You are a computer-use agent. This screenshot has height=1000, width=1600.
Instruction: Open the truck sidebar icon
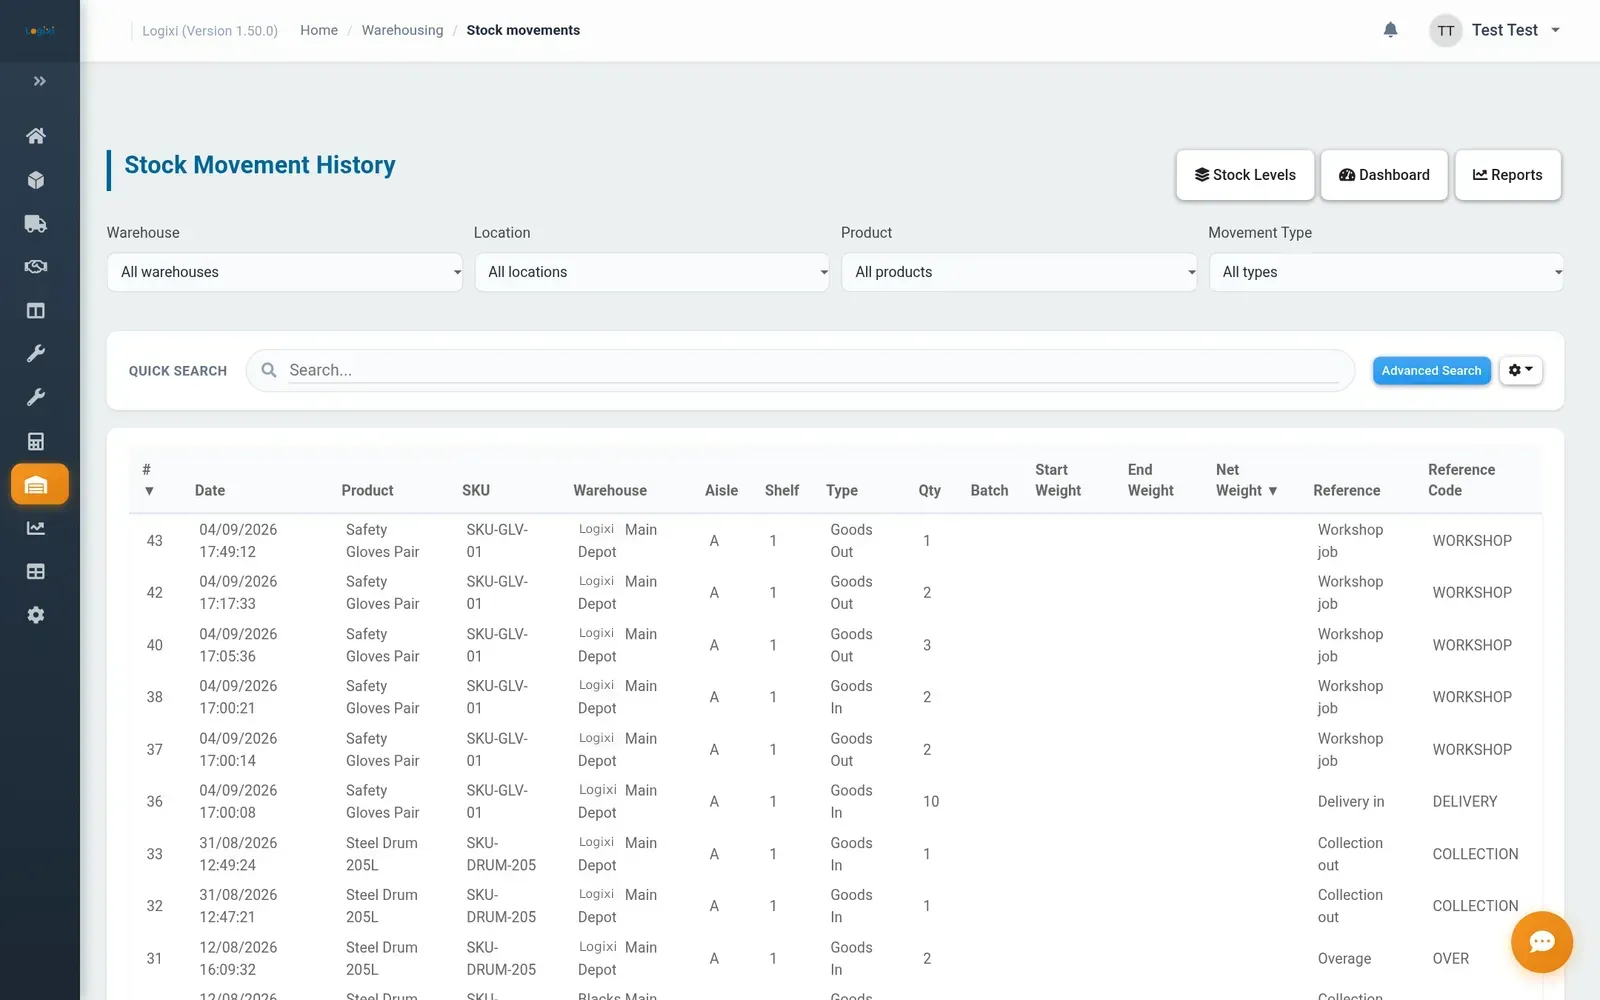tap(36, 224)
